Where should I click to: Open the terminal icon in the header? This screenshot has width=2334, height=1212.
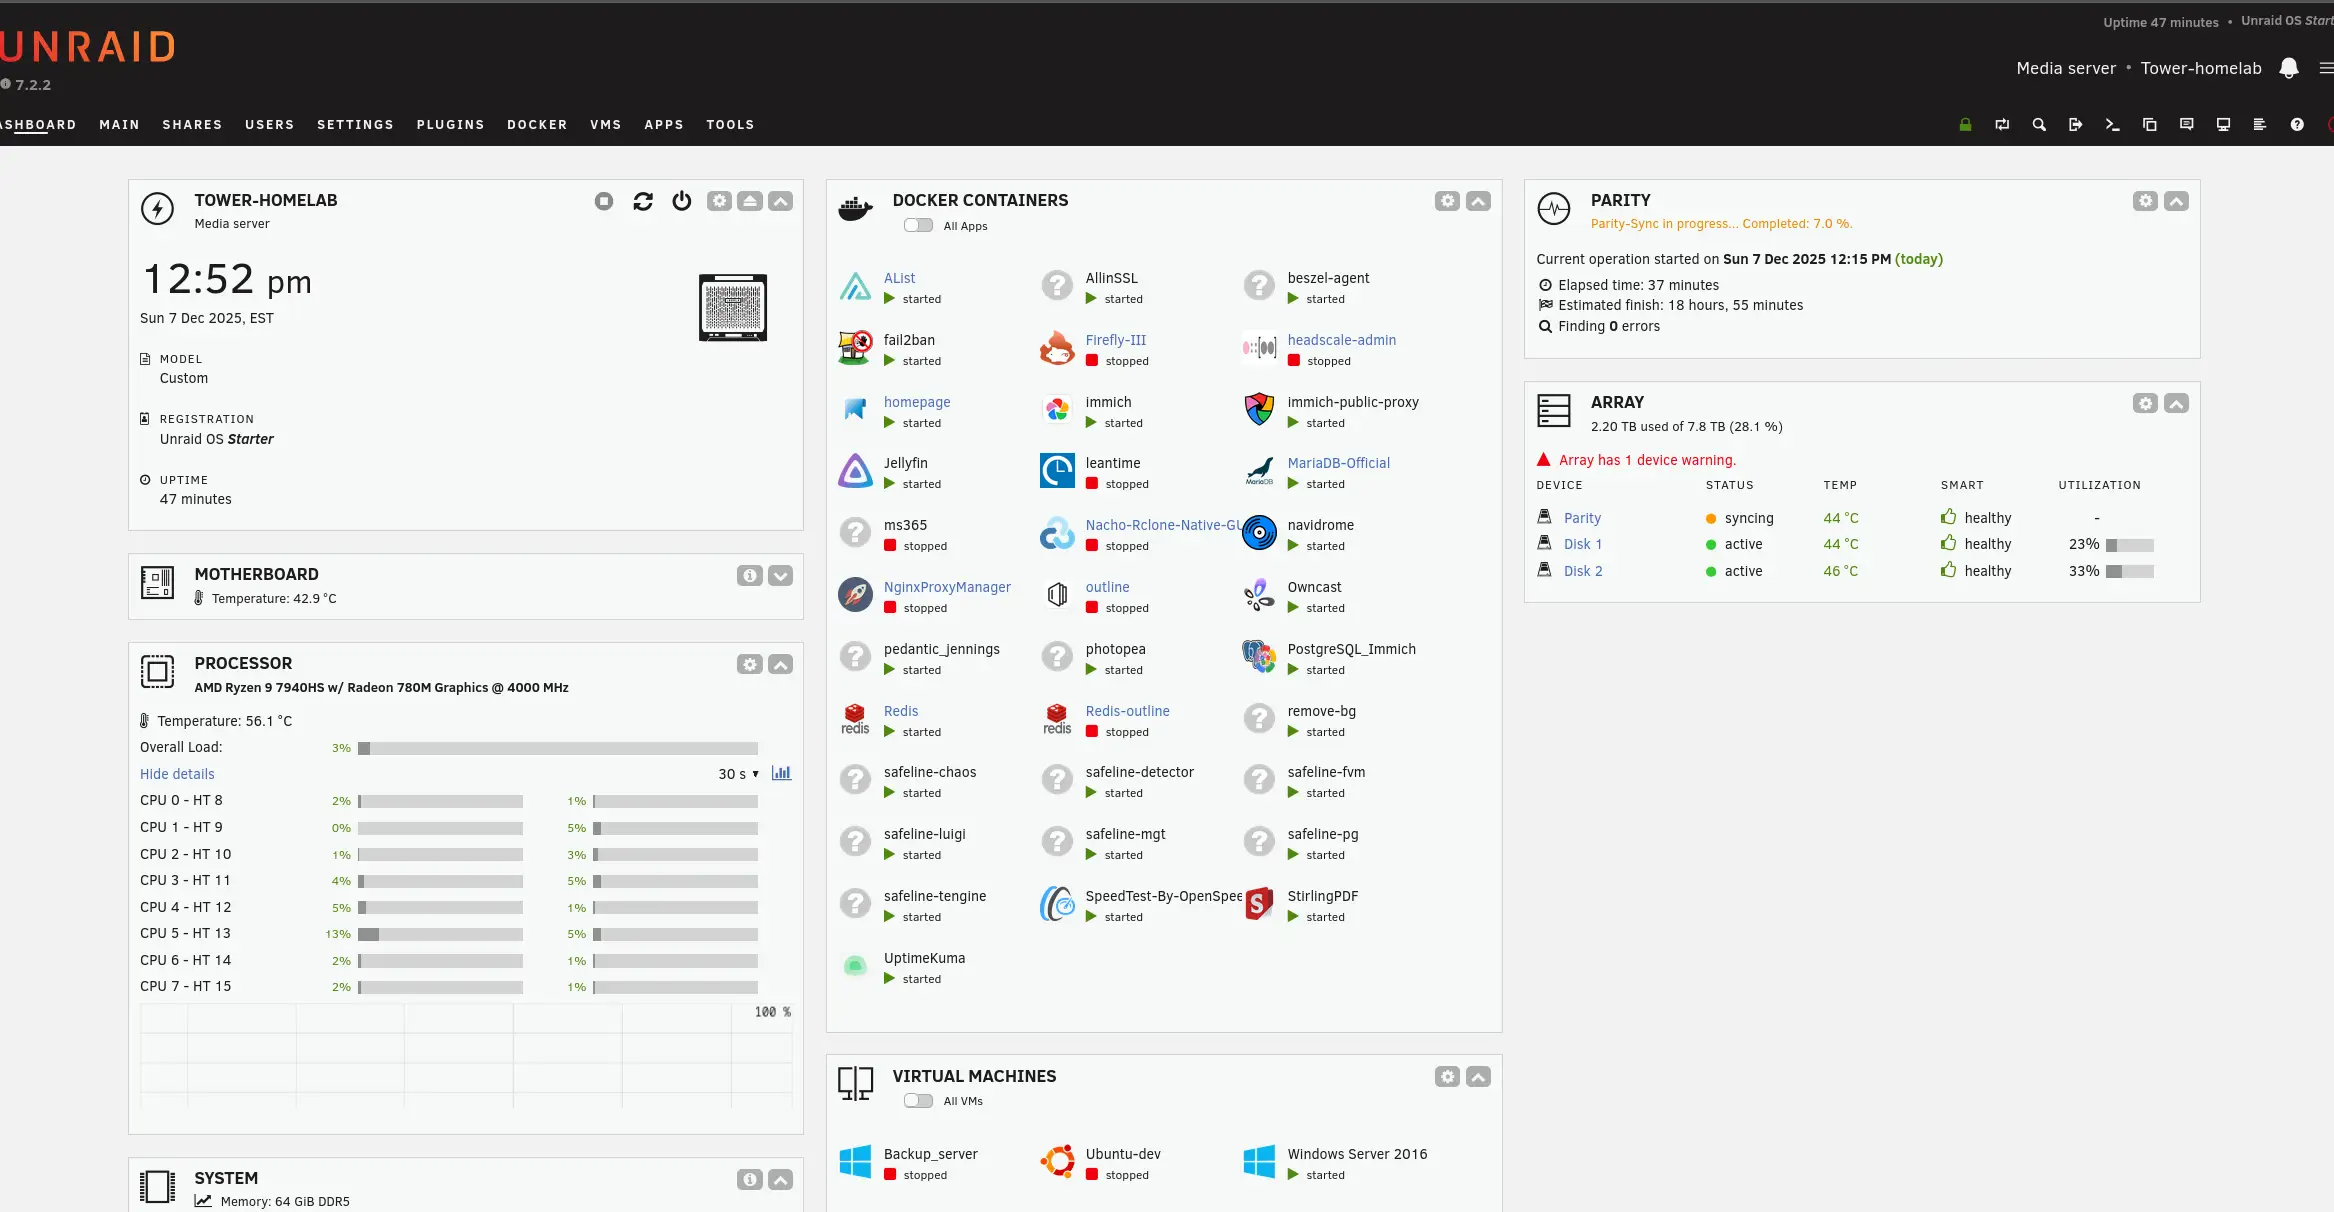[2112, 125]
